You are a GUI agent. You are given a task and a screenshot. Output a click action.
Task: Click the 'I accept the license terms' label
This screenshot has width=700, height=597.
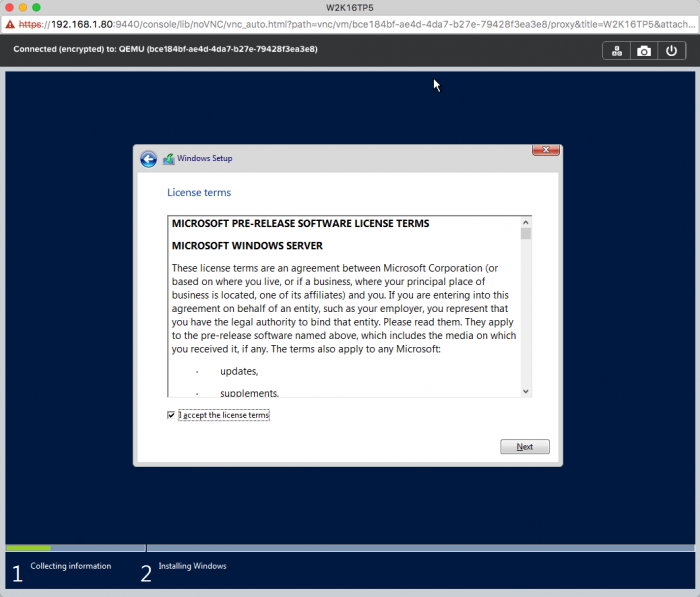pyautogui.click(x=224, y=415)
